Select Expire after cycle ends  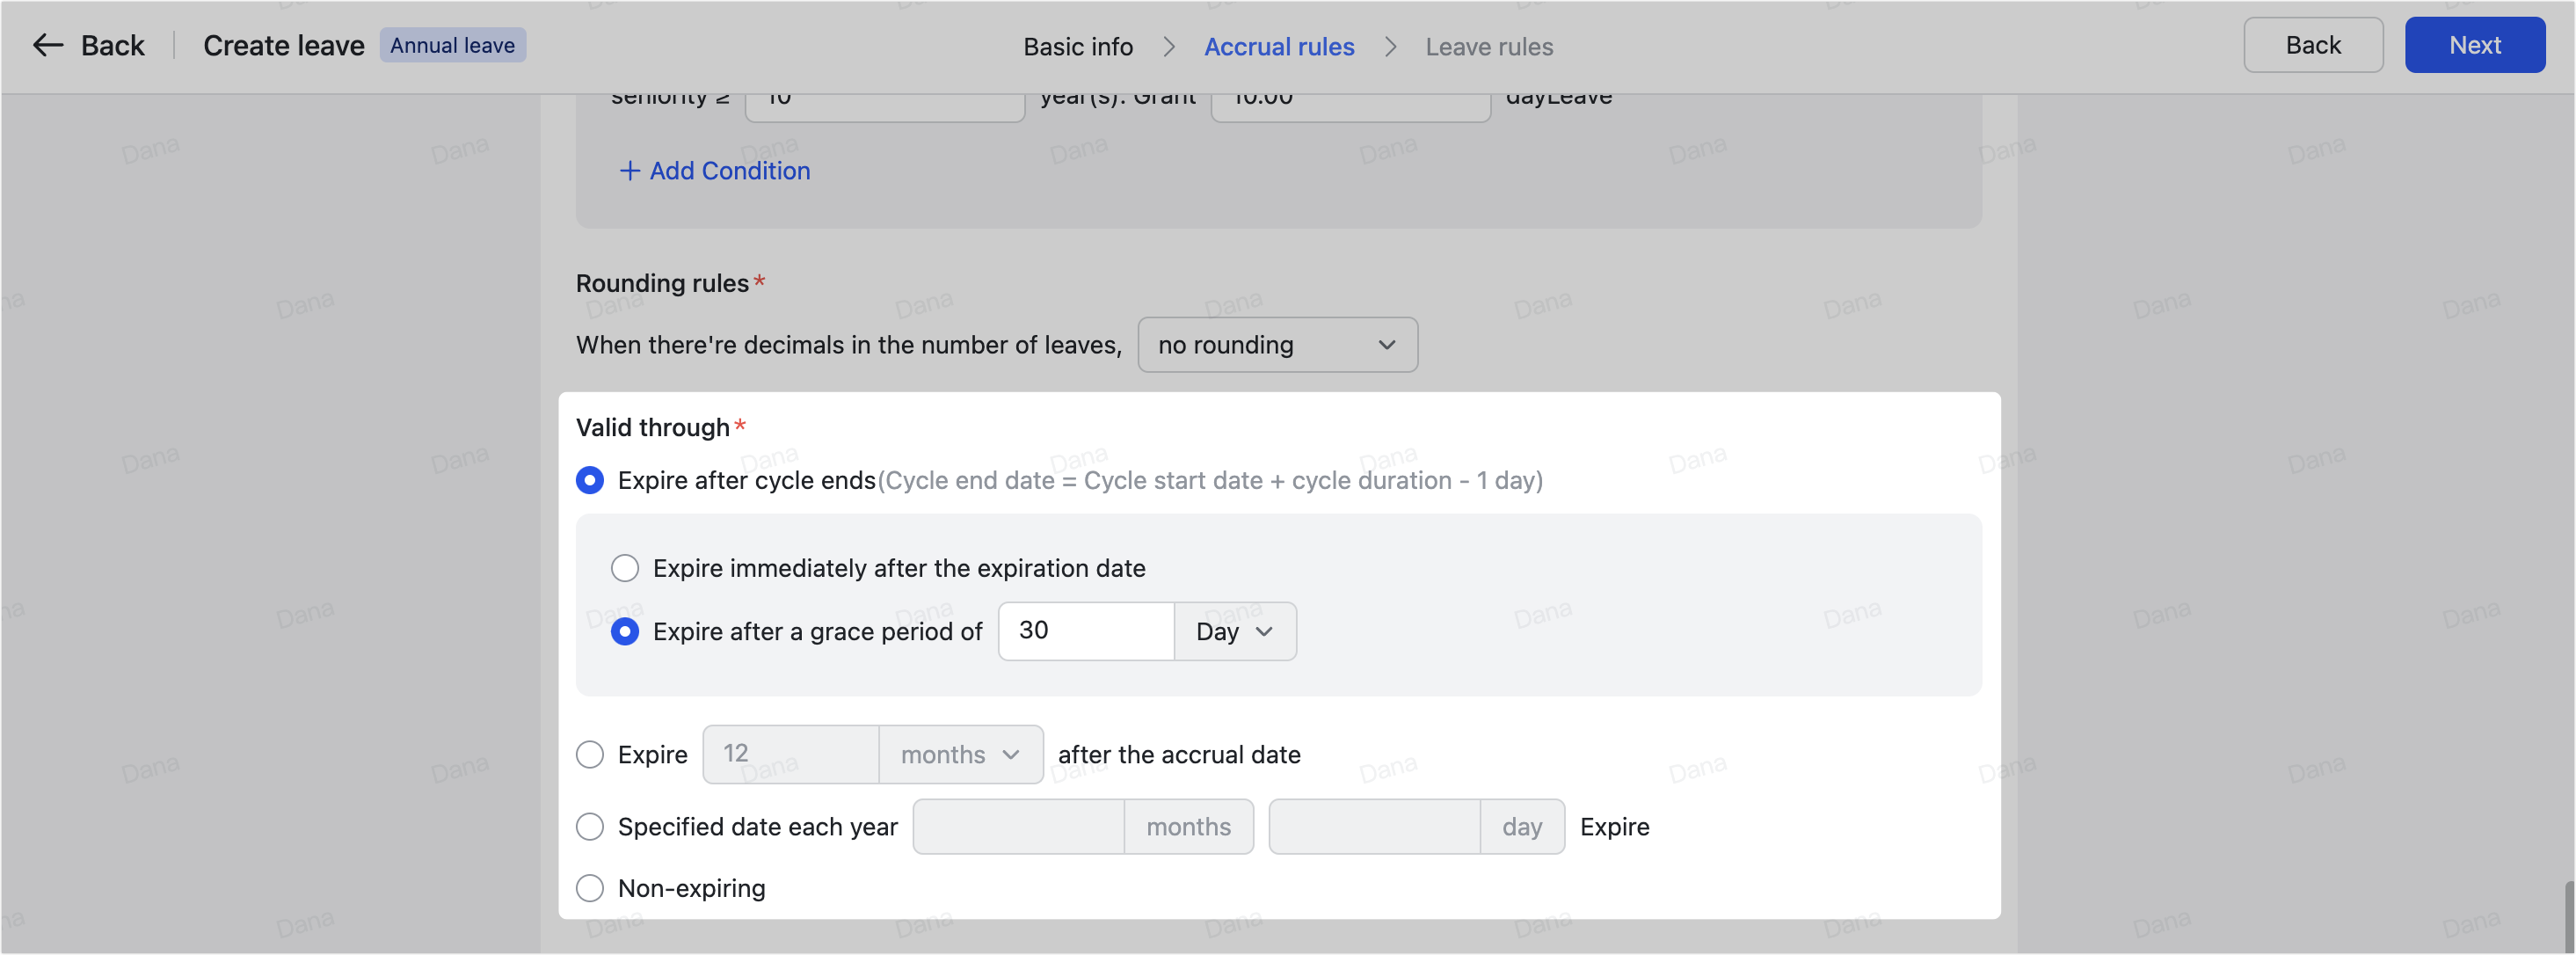click(590, 480)
